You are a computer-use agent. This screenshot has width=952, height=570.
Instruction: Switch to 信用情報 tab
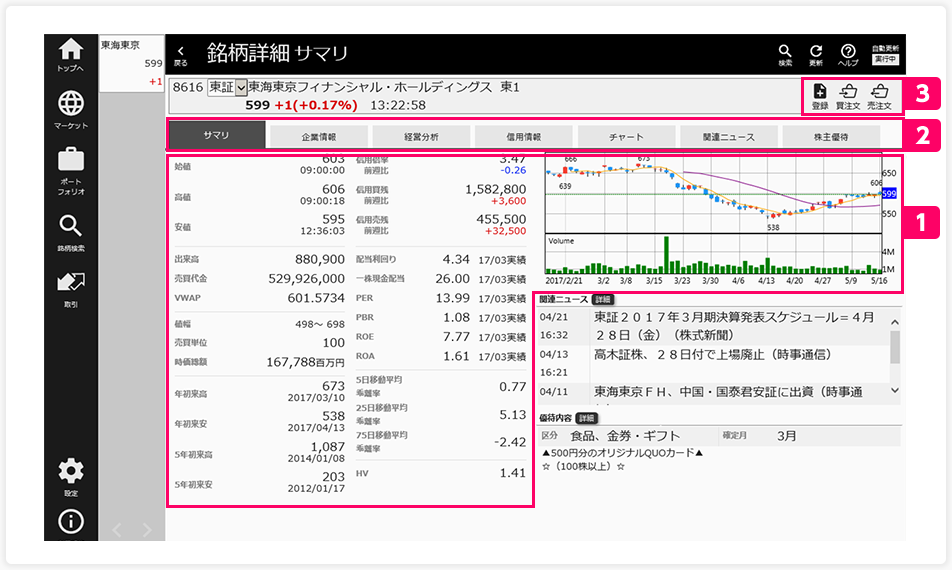524,137
